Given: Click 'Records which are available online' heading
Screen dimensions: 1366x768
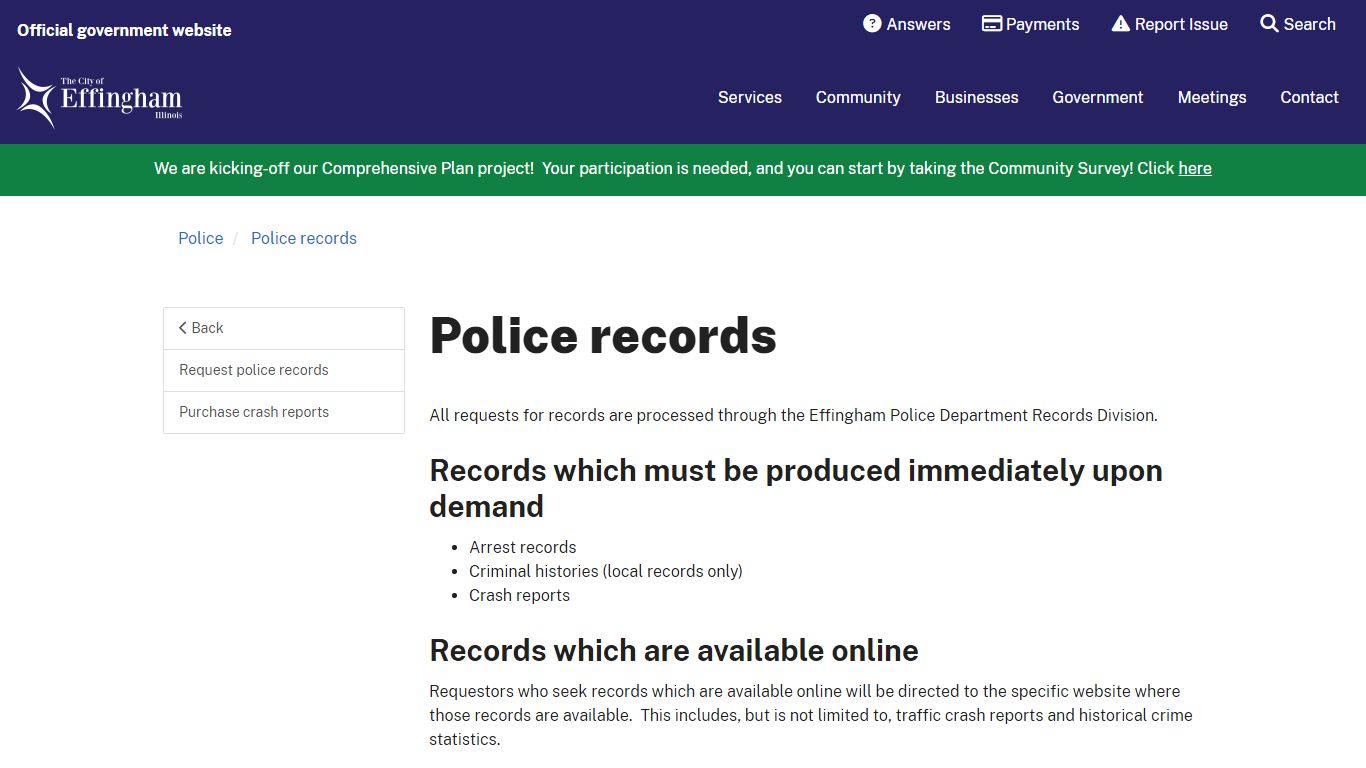Looking at the screenshot, I should (674, 650).
